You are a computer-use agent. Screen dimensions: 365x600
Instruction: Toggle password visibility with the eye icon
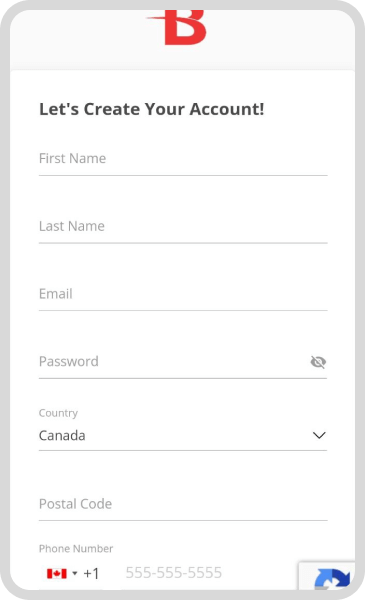click(318, 362)
